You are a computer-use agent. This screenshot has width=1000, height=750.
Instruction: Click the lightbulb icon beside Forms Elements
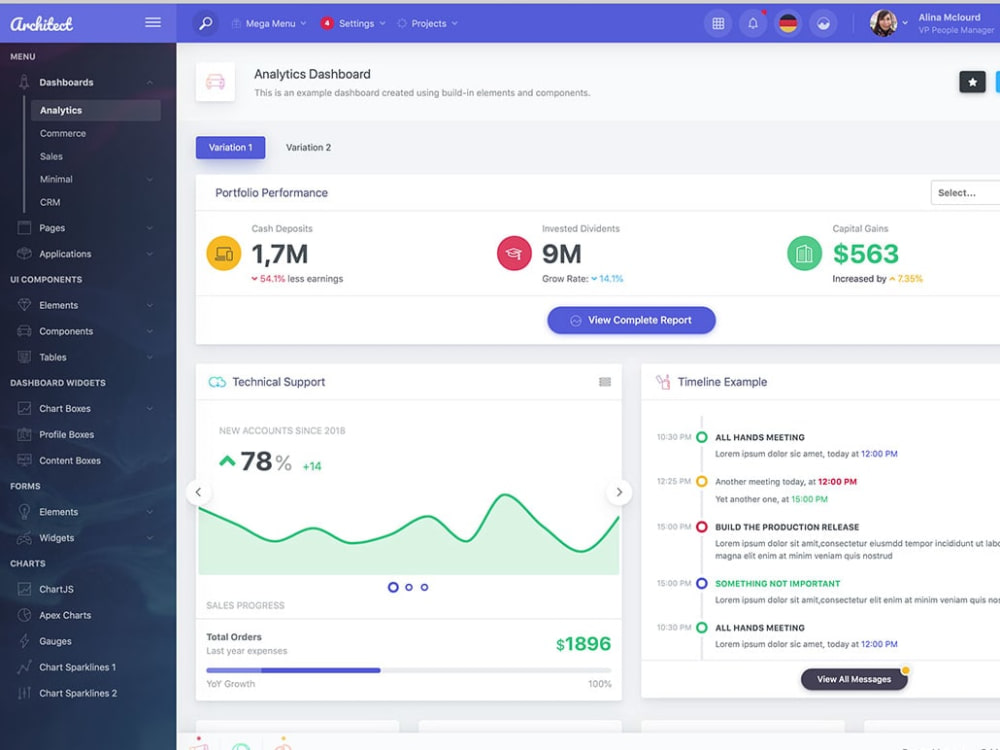pos(24,511)
